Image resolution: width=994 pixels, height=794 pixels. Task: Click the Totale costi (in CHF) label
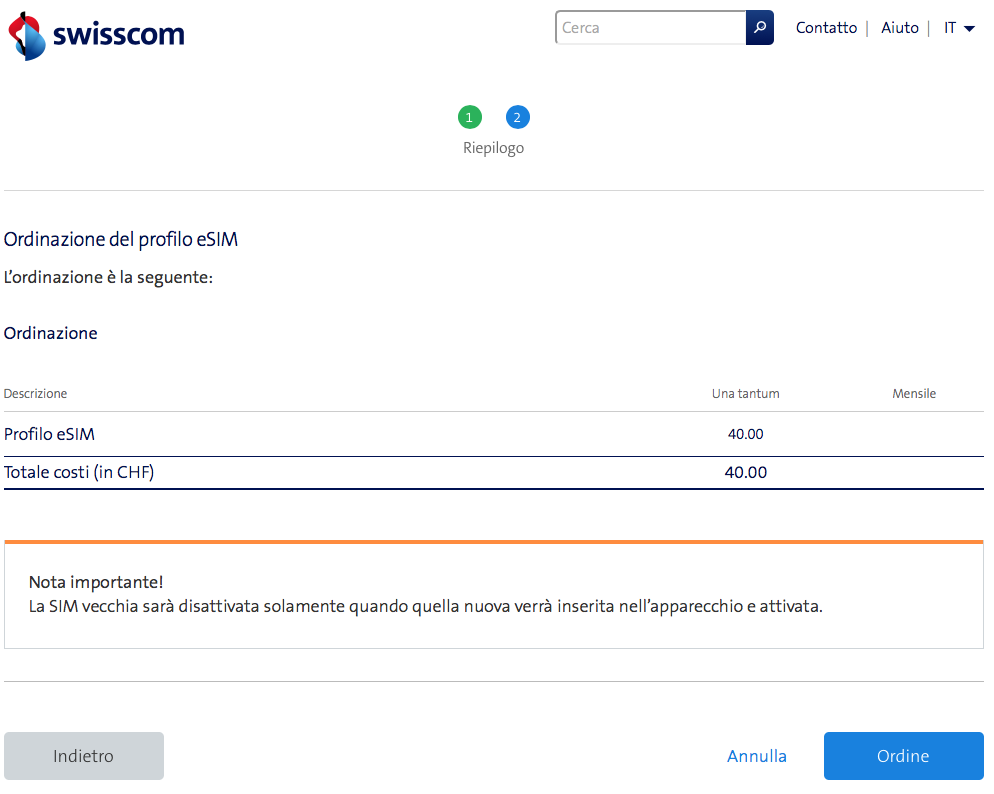tap(79, 472)
